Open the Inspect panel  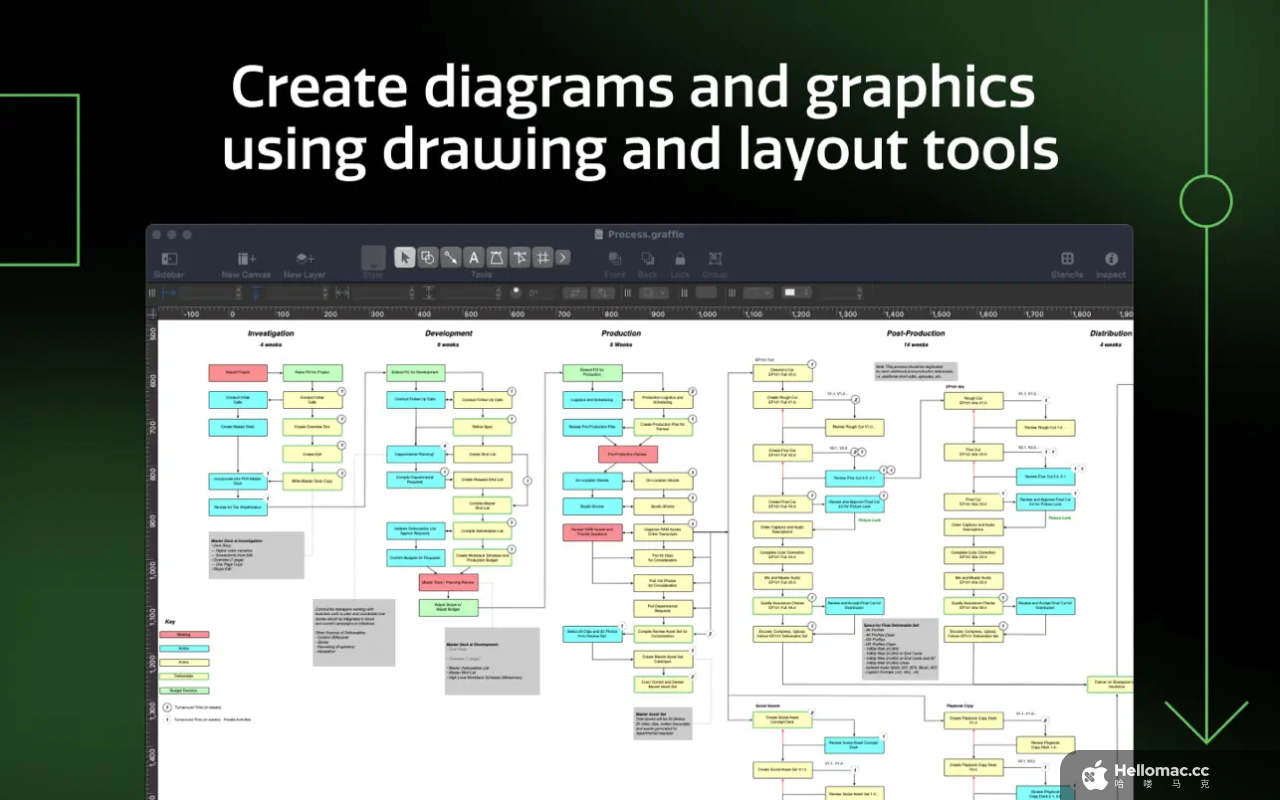[1111, 259]
